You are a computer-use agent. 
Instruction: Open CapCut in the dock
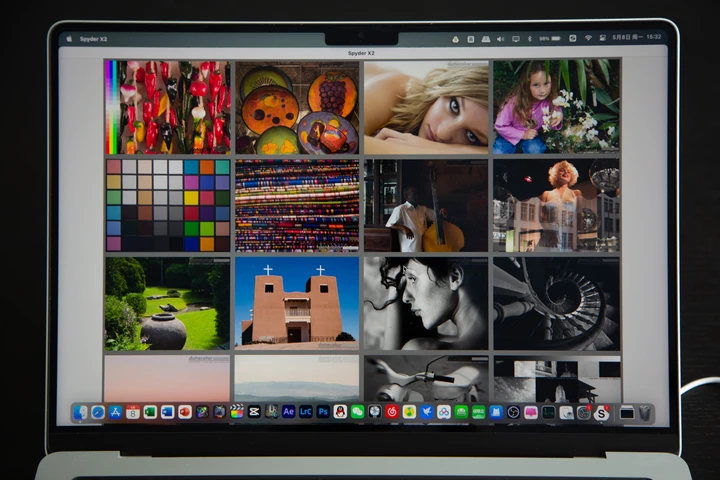tap(254, 412)
